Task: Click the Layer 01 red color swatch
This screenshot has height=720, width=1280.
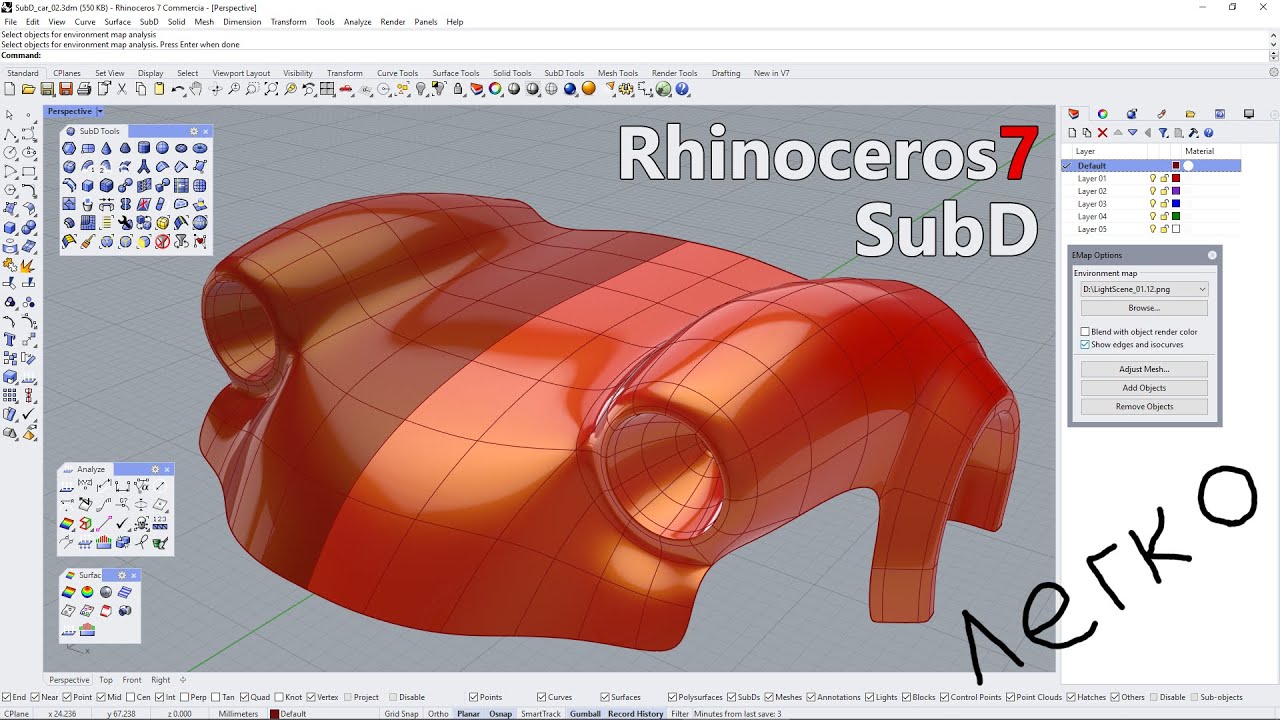Action: coord(1176,178)
